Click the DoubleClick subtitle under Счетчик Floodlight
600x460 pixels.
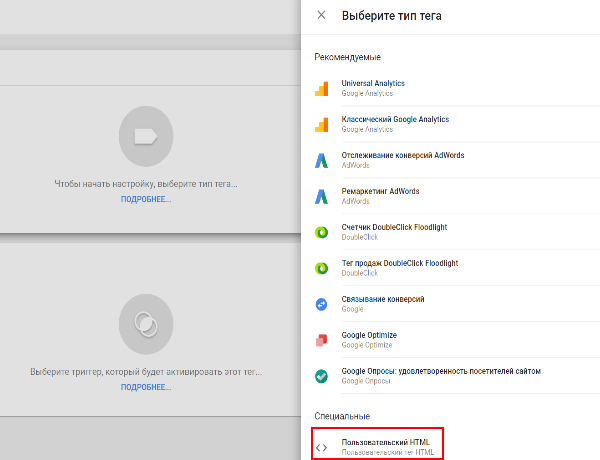click(360, 237)
